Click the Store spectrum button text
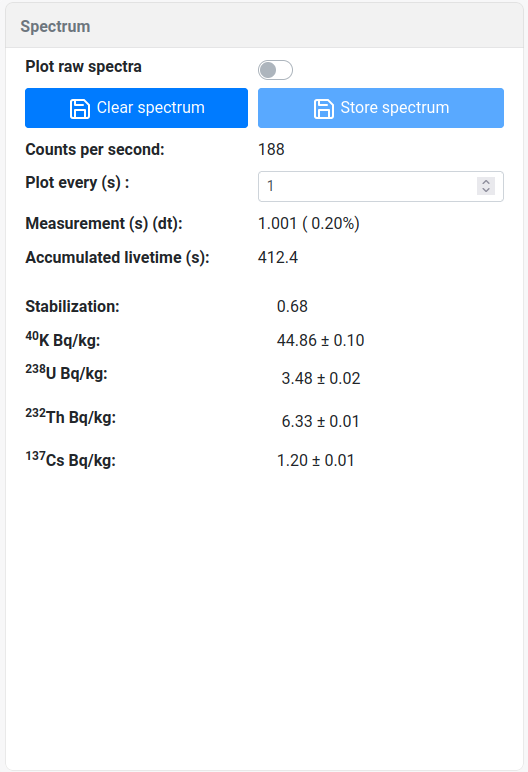This screenshot has height=772, width=528. (395, 108)
